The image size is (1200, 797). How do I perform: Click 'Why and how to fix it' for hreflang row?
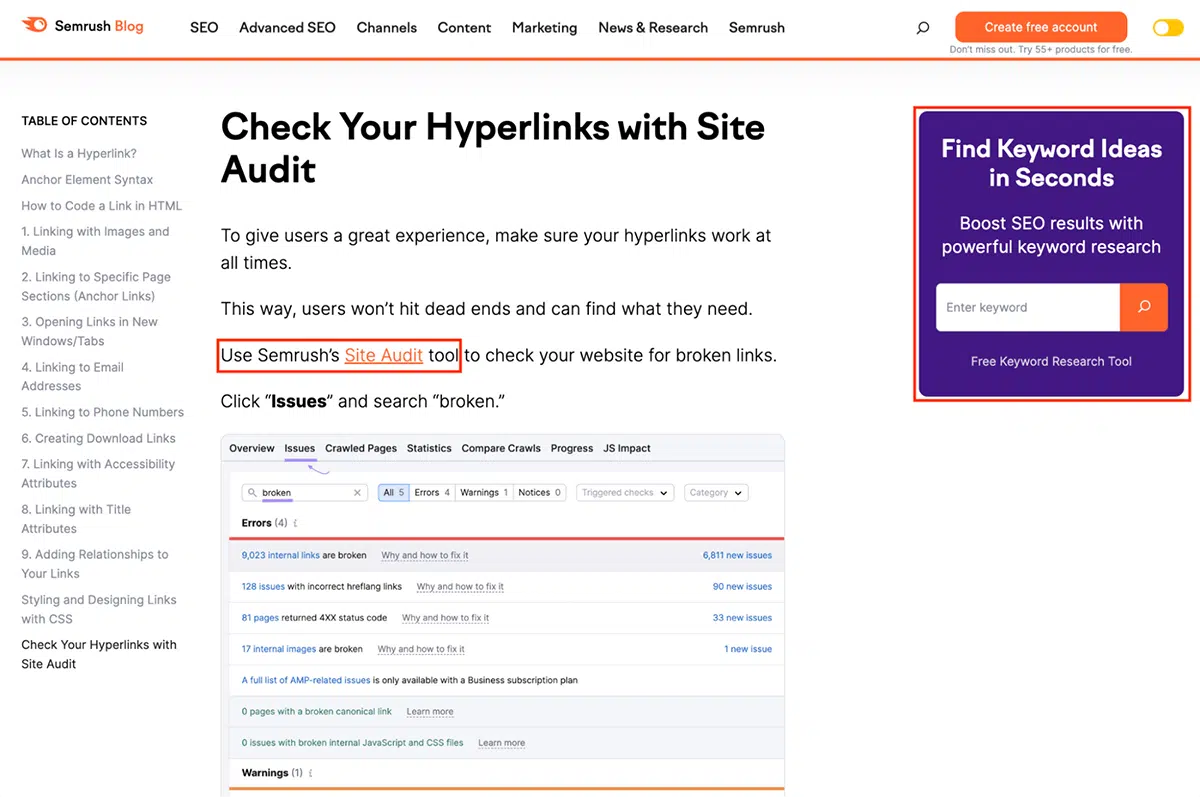[x=460, y=587]
